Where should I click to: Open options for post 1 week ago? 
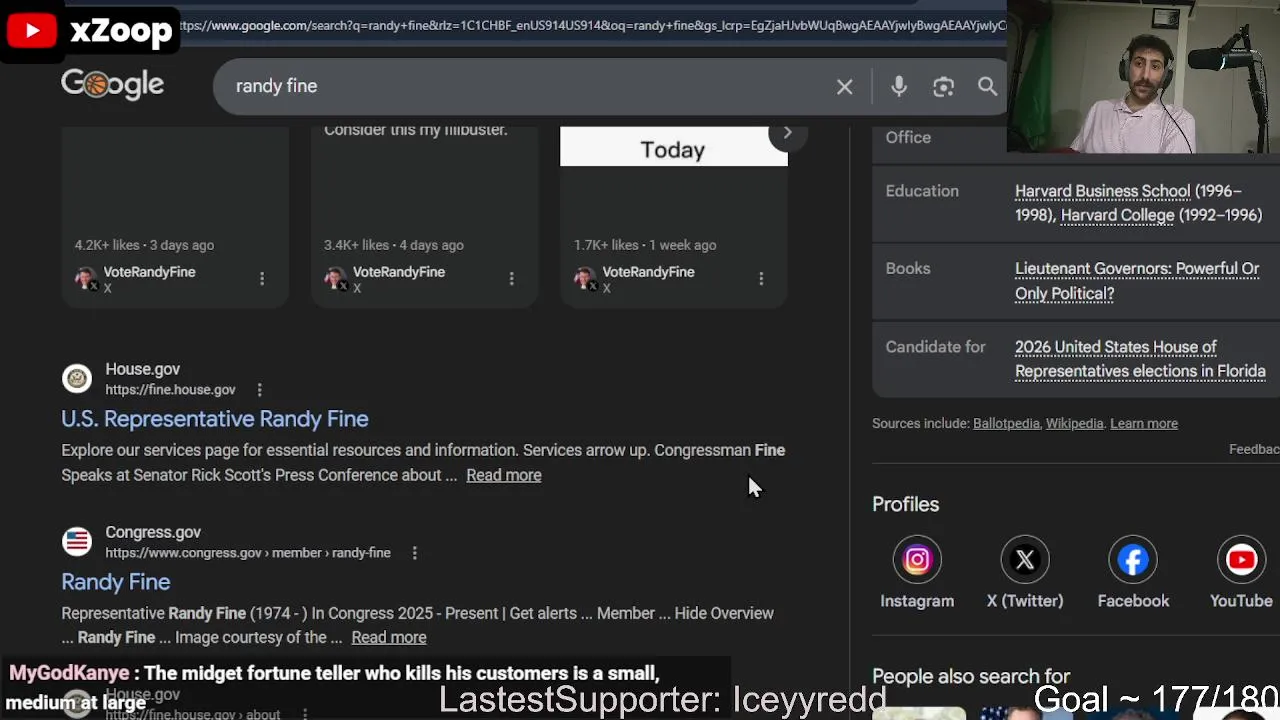[761, 279]
